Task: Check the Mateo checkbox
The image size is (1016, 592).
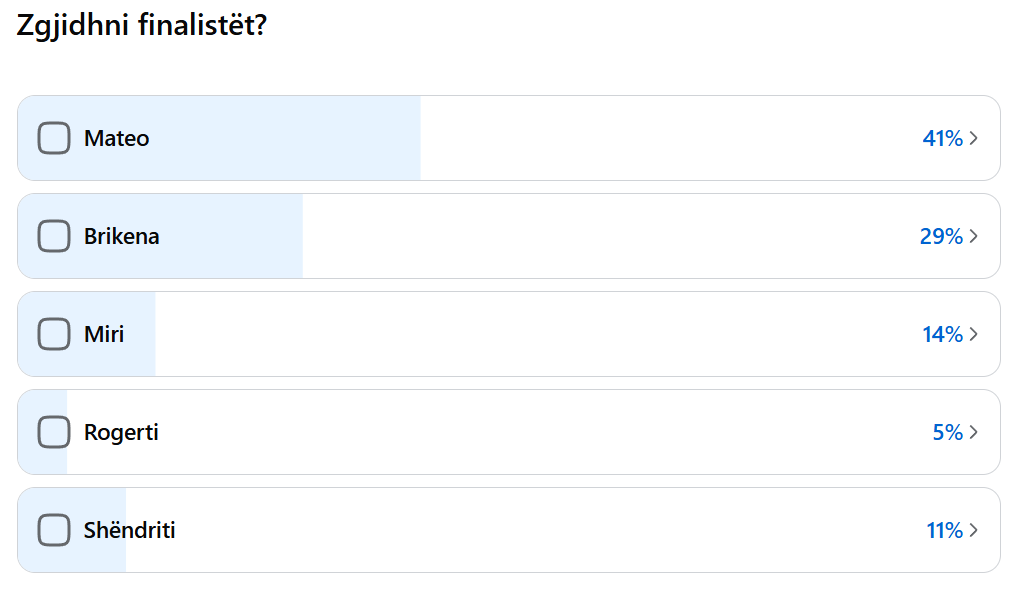Action: click(54, 138)
